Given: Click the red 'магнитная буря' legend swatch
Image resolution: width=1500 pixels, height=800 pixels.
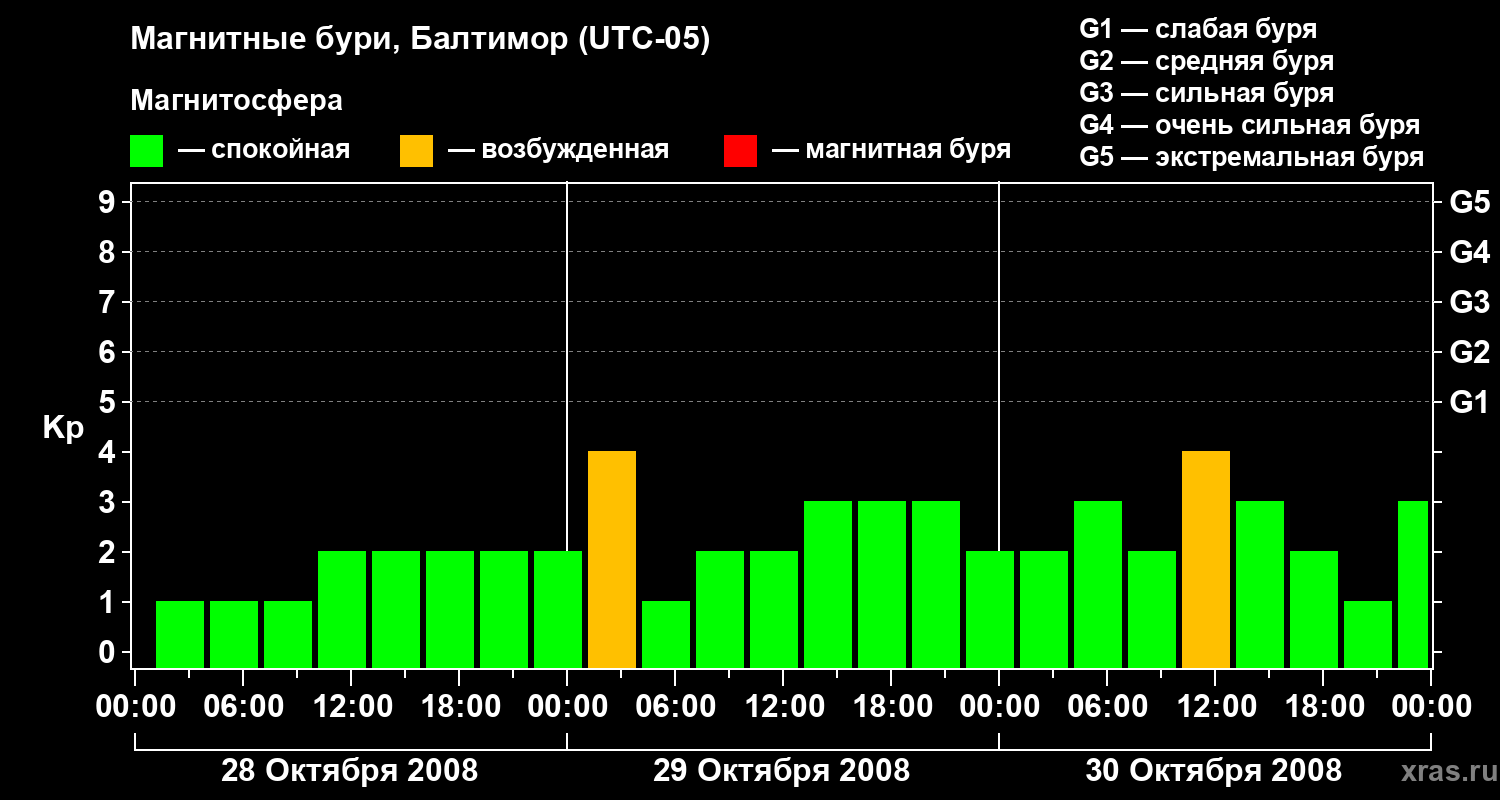Looking at the screenshot, I should 740,151.
